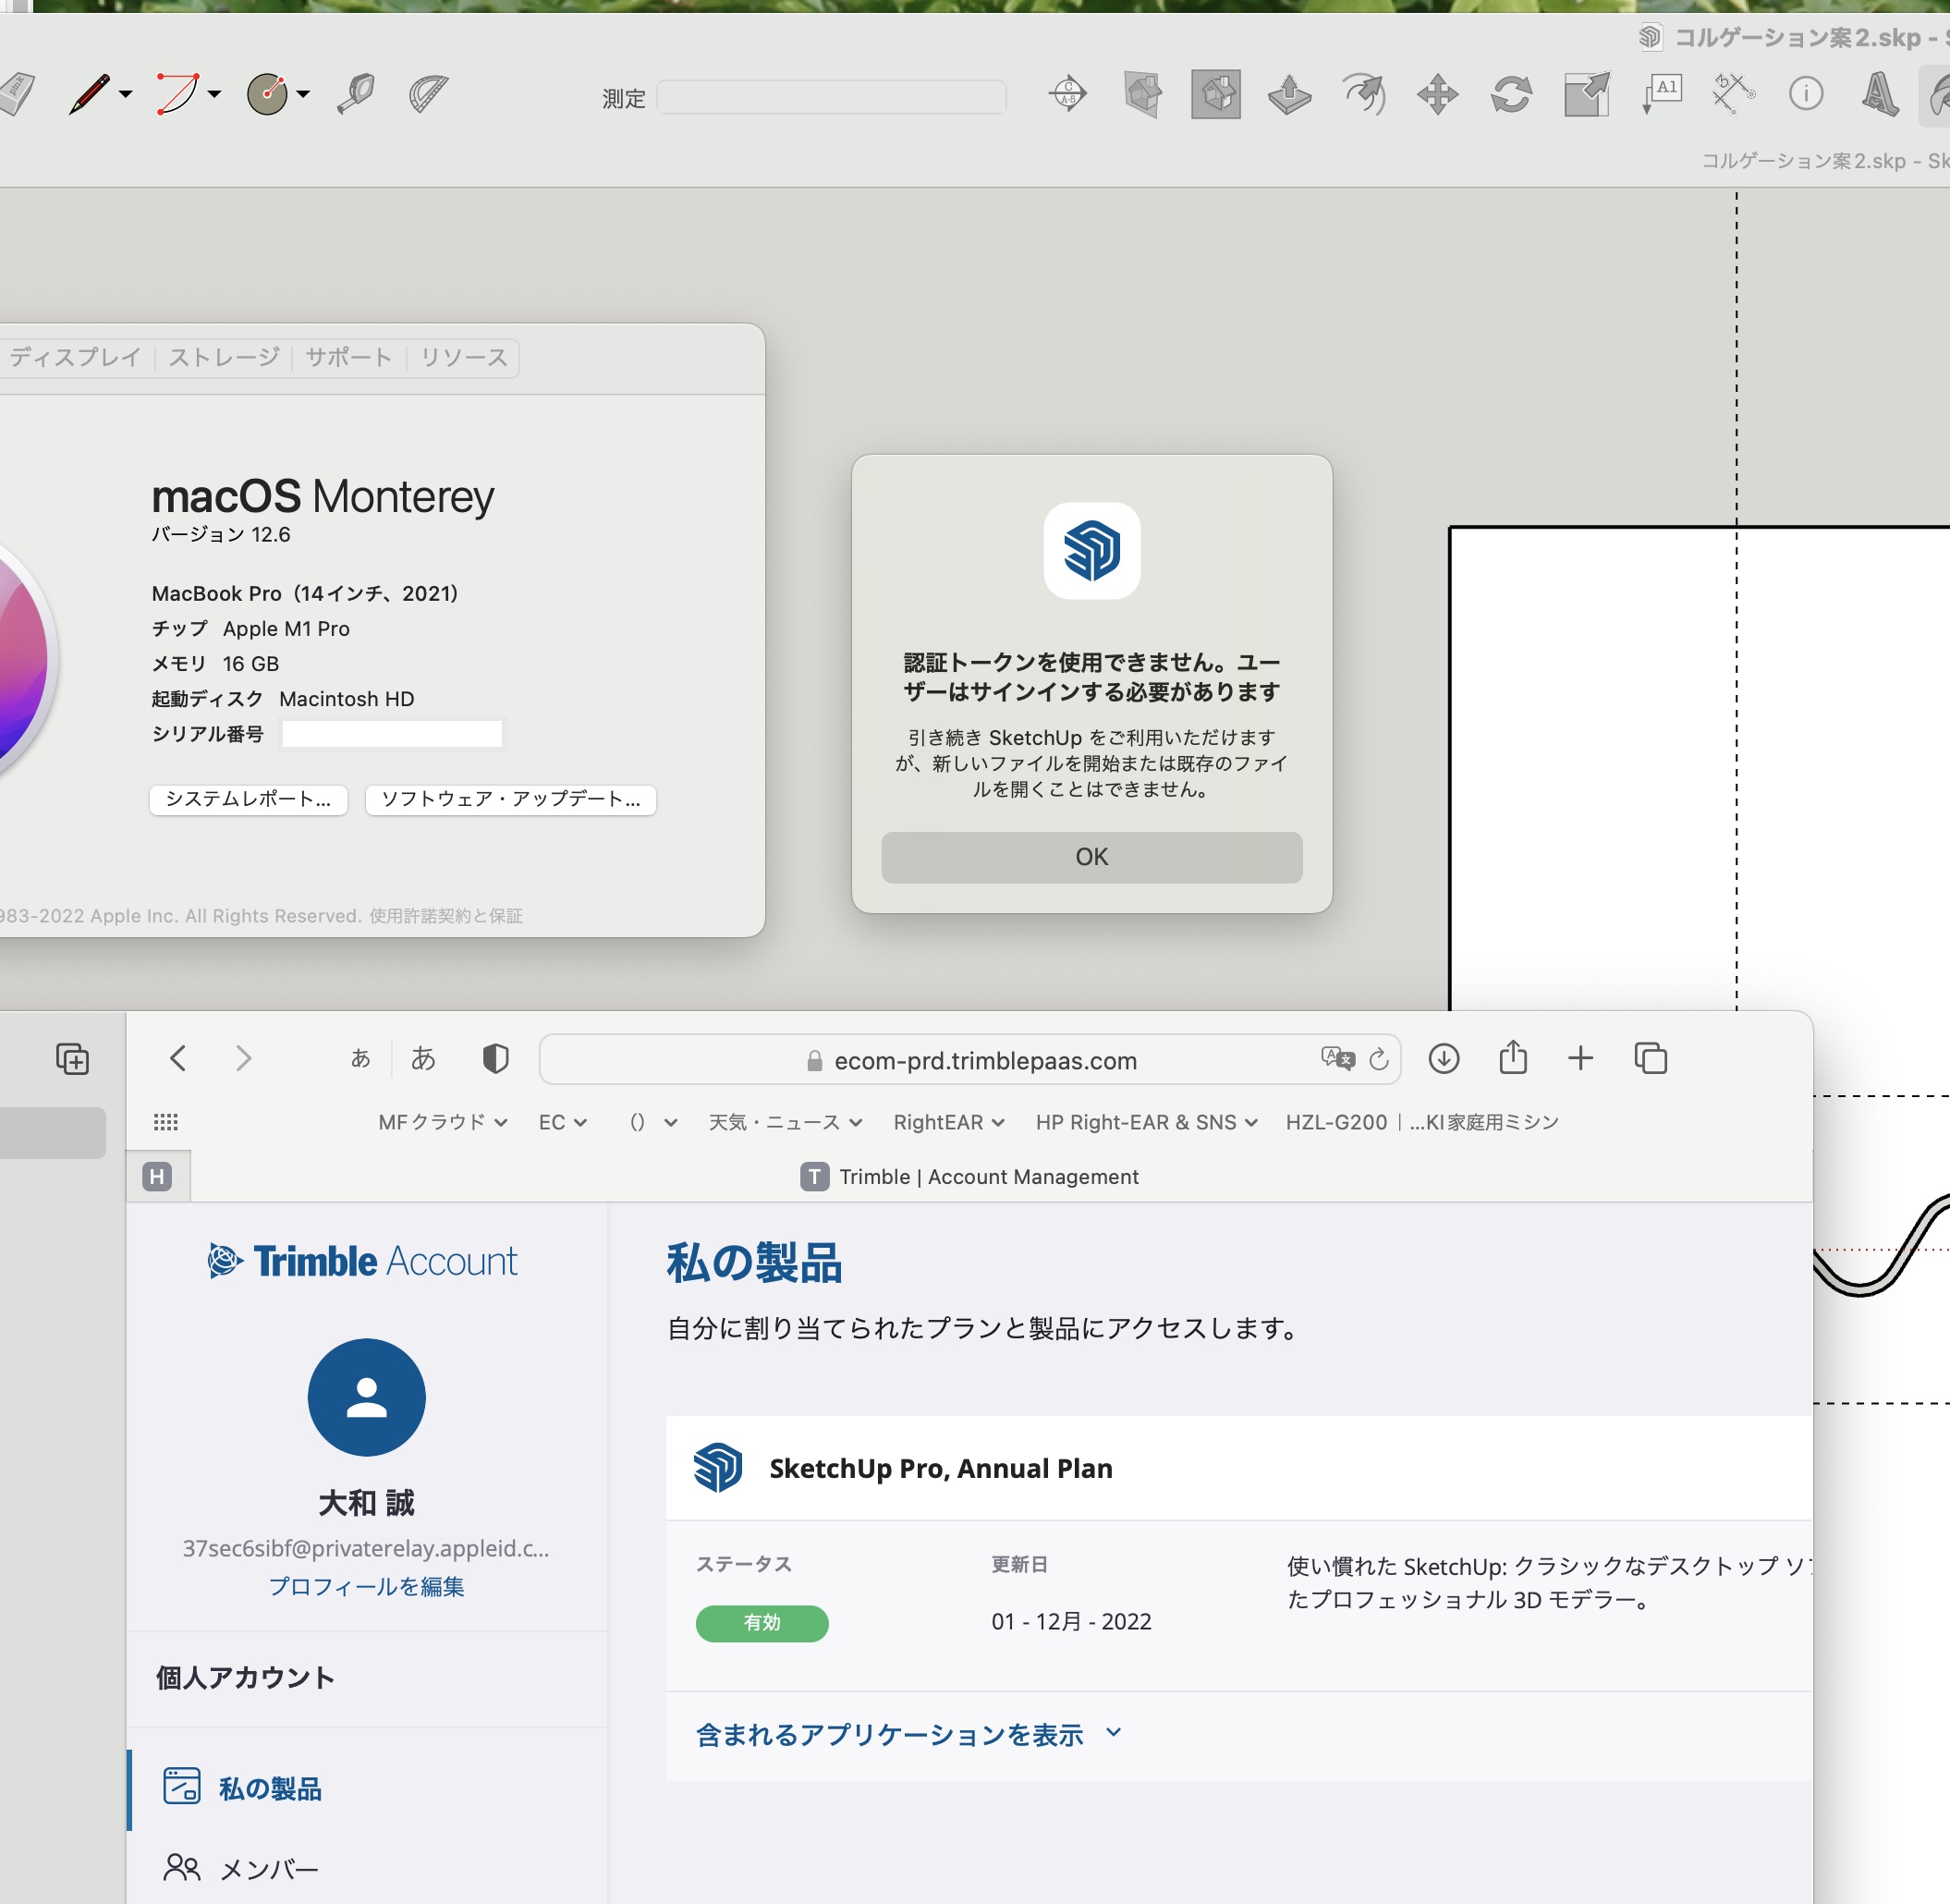Image resolution: width=1950 pixels, height=1904 pixels.
Task: Select the Circle tool
Action: pyautogui.click(x=266, y=93)
